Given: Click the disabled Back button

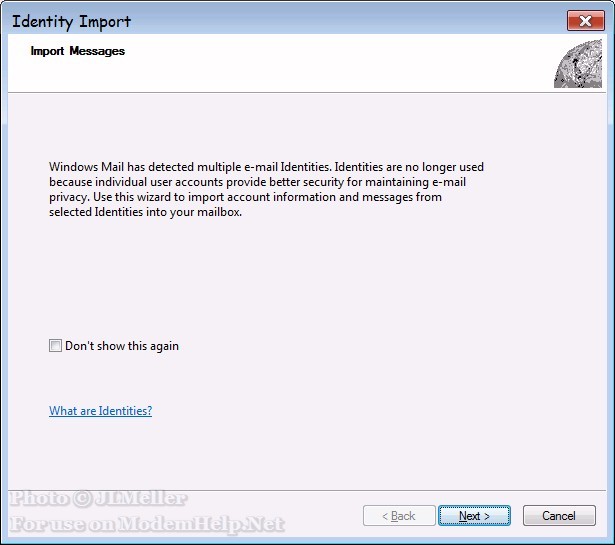Looking at the screenshot, I should point(399,516).
